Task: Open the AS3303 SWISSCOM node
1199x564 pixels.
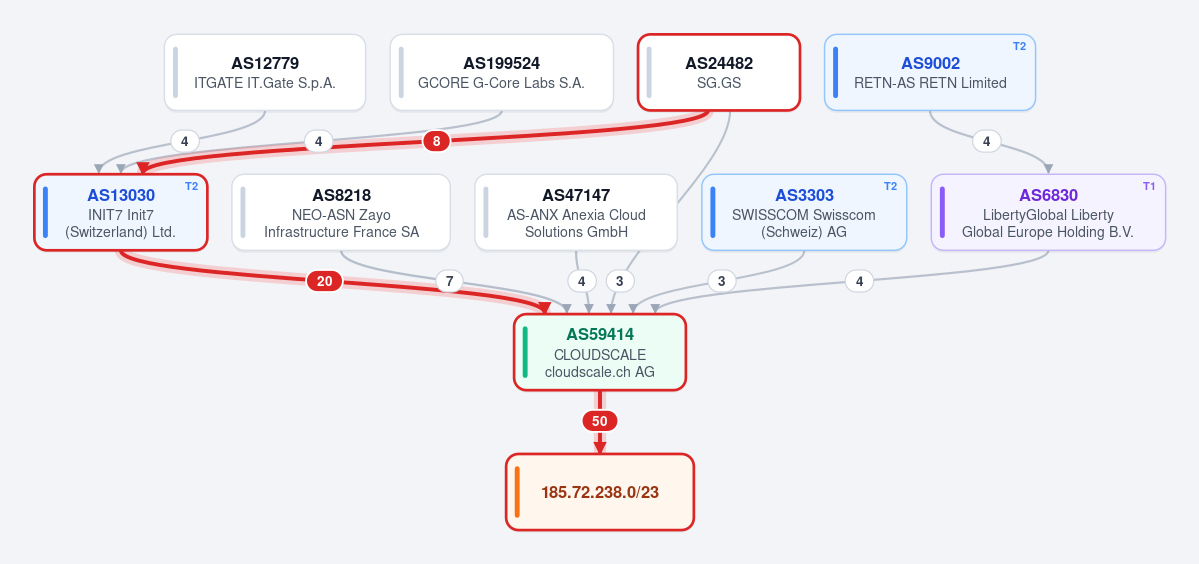Action: pyautogui.click(x=804, y=212)
